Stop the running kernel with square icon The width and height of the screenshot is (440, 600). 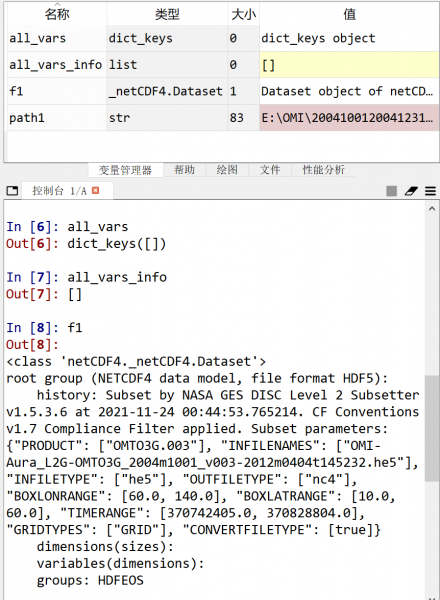tap(391, 191)
